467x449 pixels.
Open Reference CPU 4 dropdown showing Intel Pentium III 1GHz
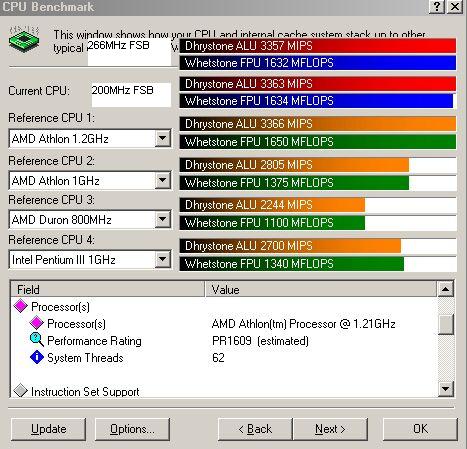coord(163,259)
